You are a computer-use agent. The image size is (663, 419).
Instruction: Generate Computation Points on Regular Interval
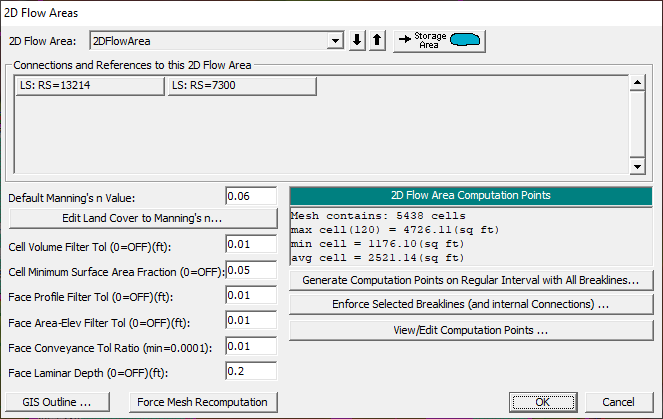coord(471,279)
